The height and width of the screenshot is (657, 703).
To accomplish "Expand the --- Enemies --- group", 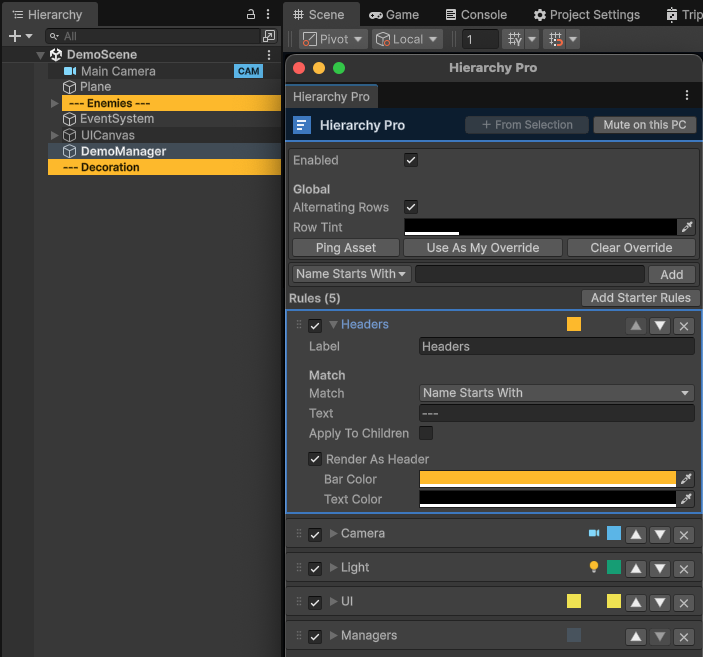I will (x=55, y=104).
